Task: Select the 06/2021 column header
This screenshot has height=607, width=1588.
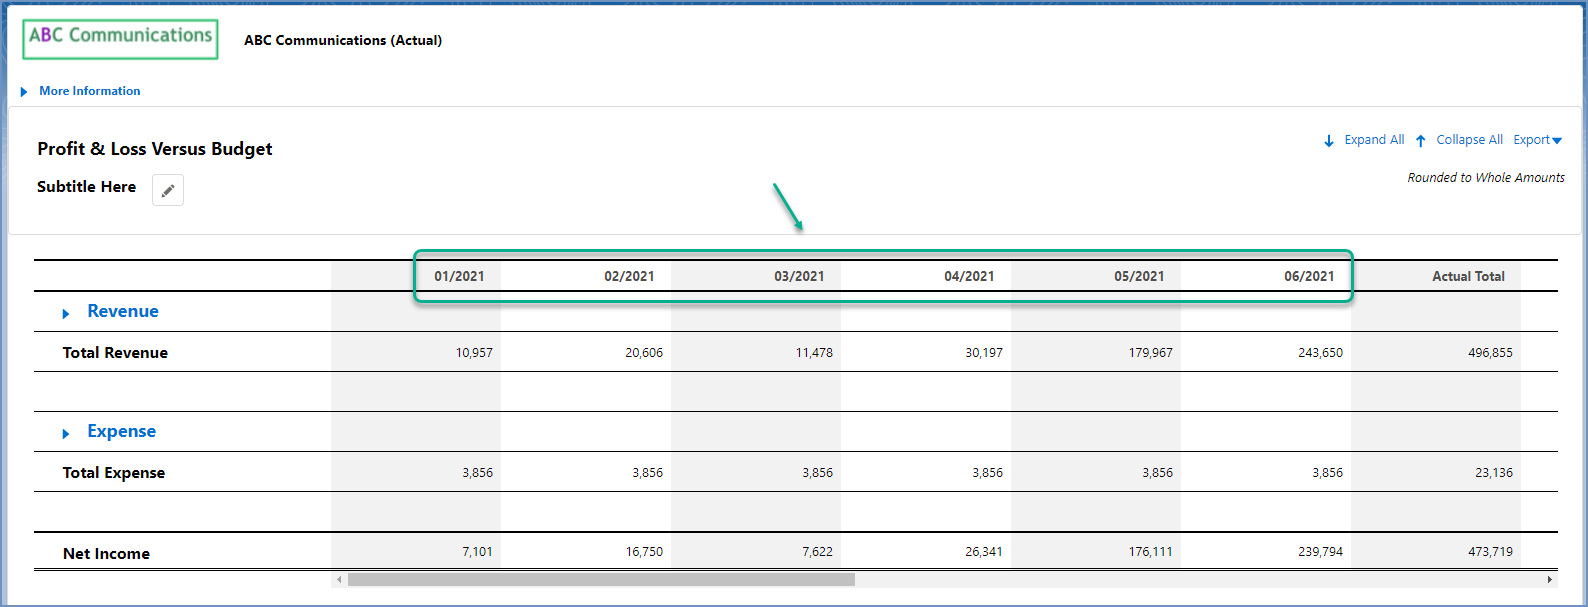Action: (x=1309, y=277)
